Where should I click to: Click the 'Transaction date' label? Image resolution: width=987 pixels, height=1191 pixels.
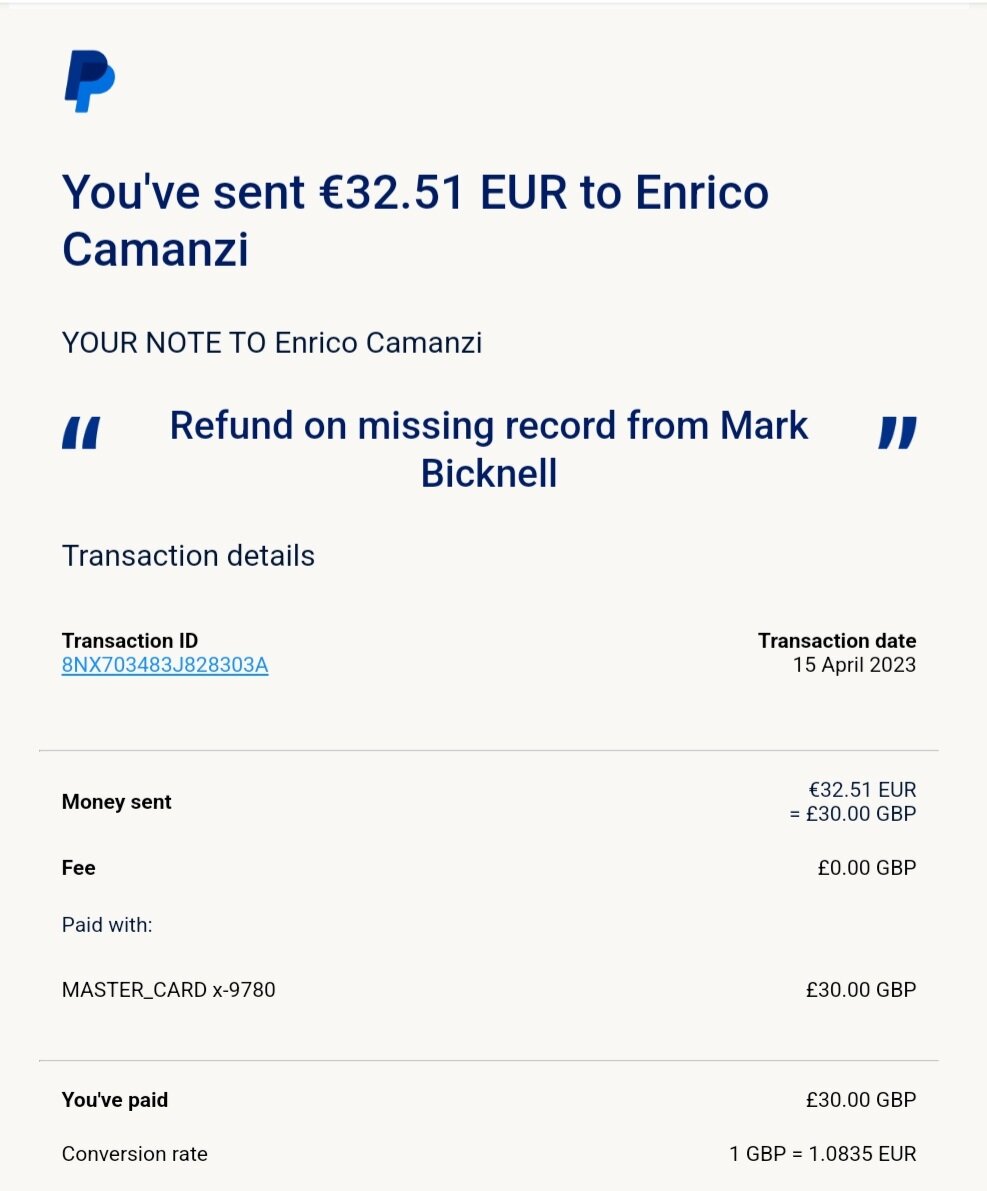point(837,640)
